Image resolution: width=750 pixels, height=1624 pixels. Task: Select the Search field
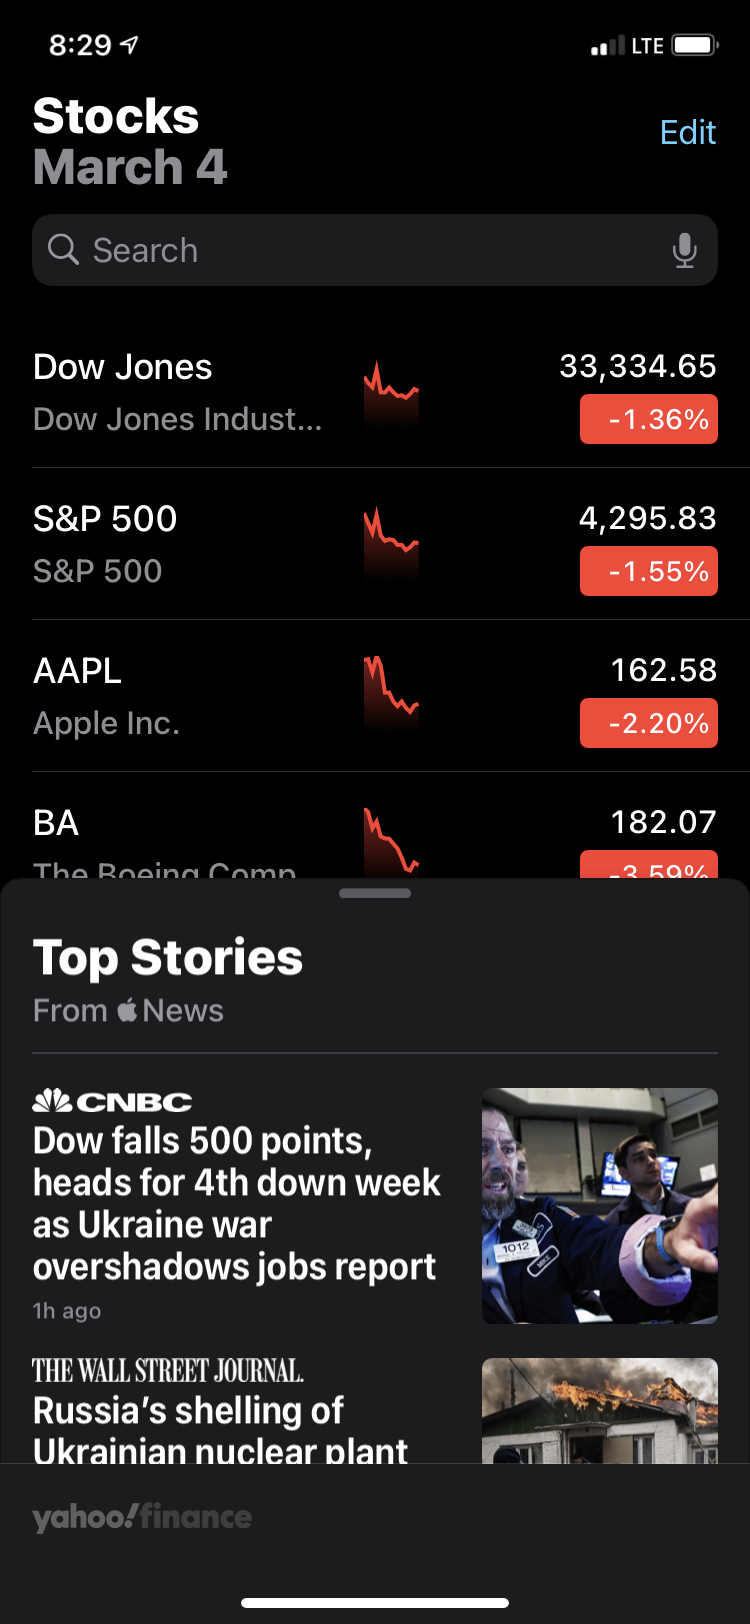pos(375,250)
